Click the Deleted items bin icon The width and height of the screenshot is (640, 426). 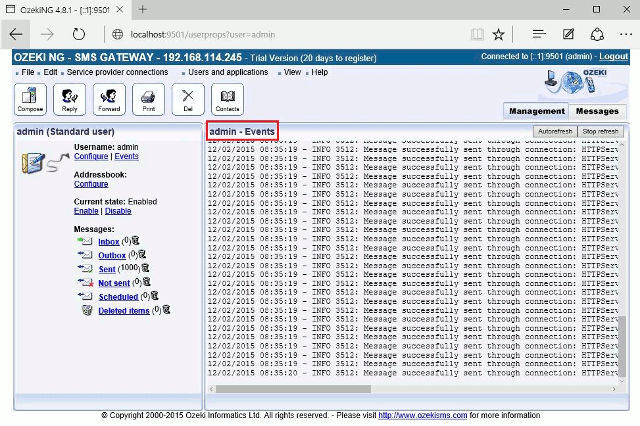(x=87, y=311)
